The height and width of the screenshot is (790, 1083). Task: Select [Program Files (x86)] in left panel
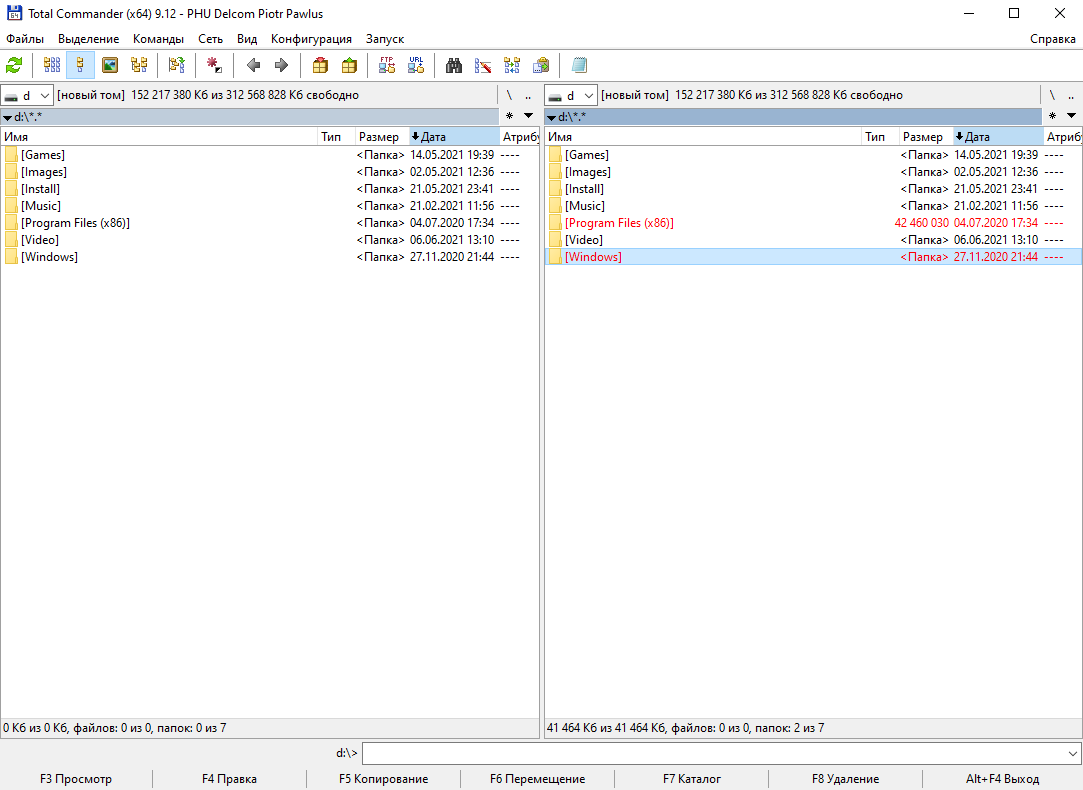[269, 223]
